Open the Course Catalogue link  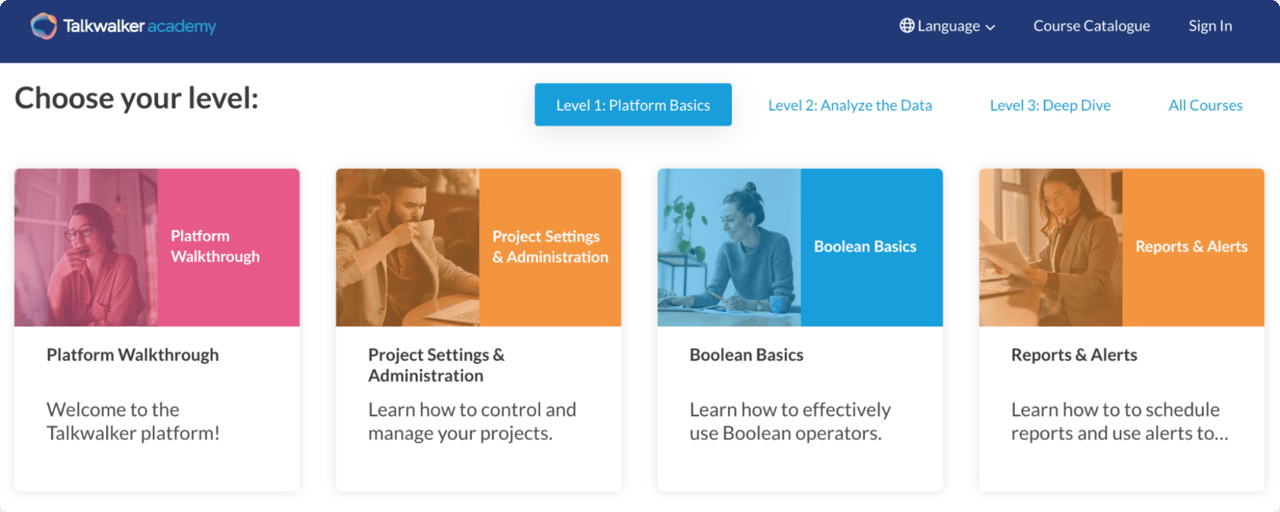[x=1091, y=26]
